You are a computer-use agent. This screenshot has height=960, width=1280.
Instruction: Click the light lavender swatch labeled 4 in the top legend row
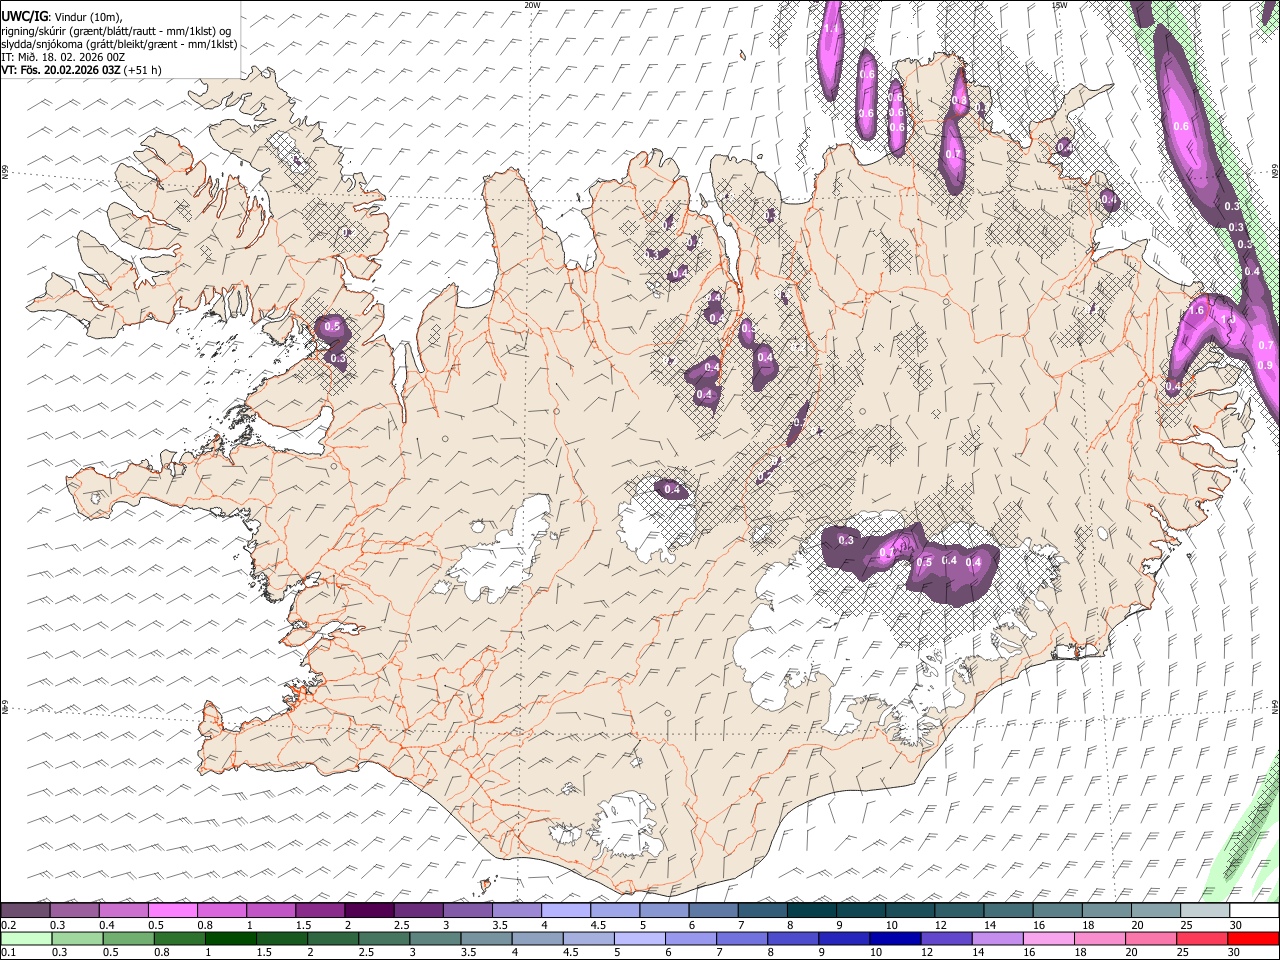pyautogui.click(x=565, y=911)
